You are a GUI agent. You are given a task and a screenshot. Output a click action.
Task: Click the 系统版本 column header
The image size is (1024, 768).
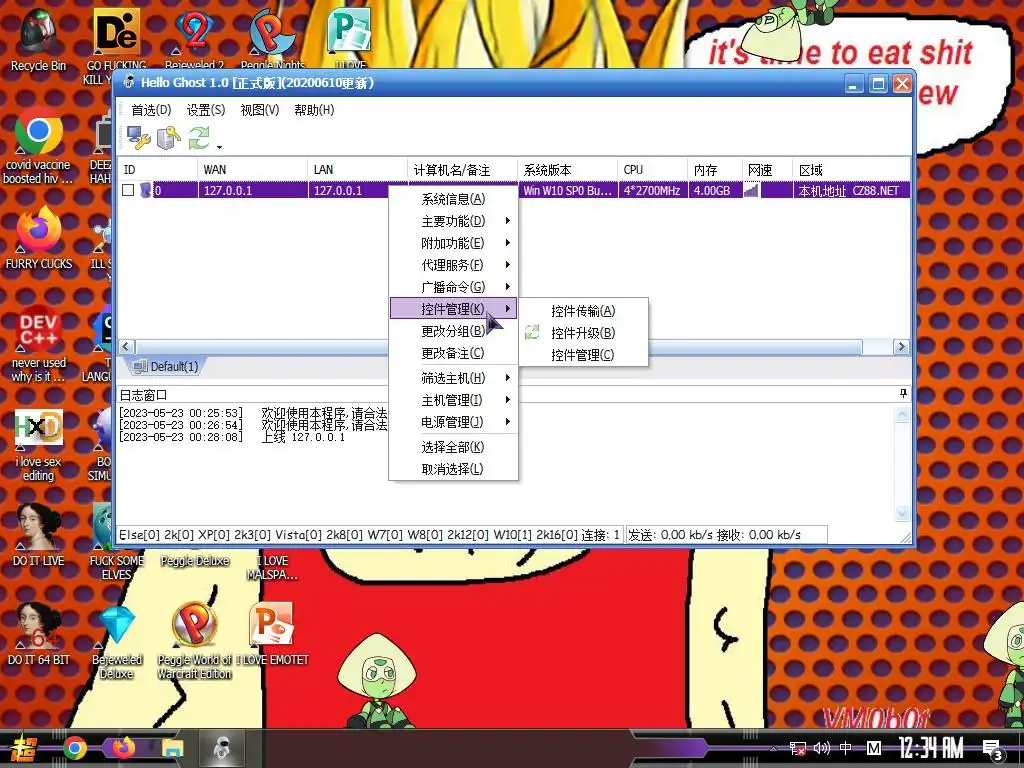tap(567, 170)
